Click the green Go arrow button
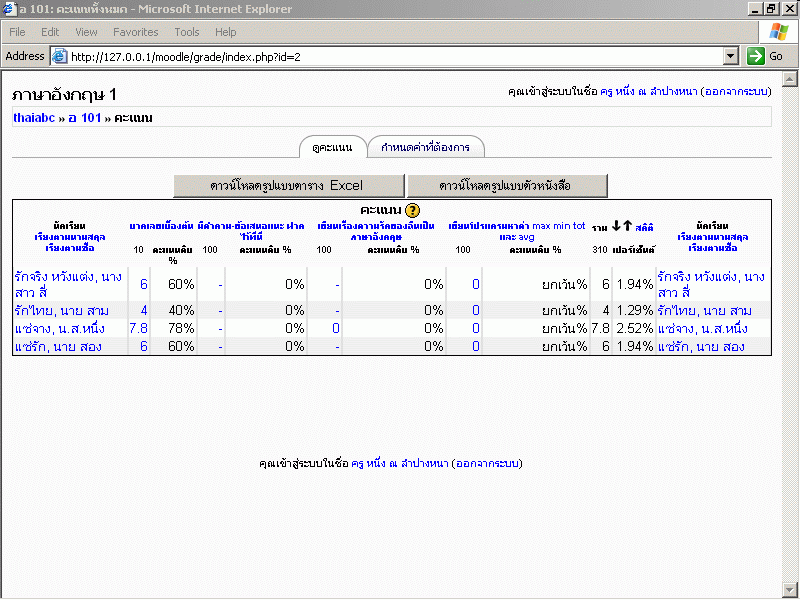Screen dimensions: 800x600 point(757,56)
